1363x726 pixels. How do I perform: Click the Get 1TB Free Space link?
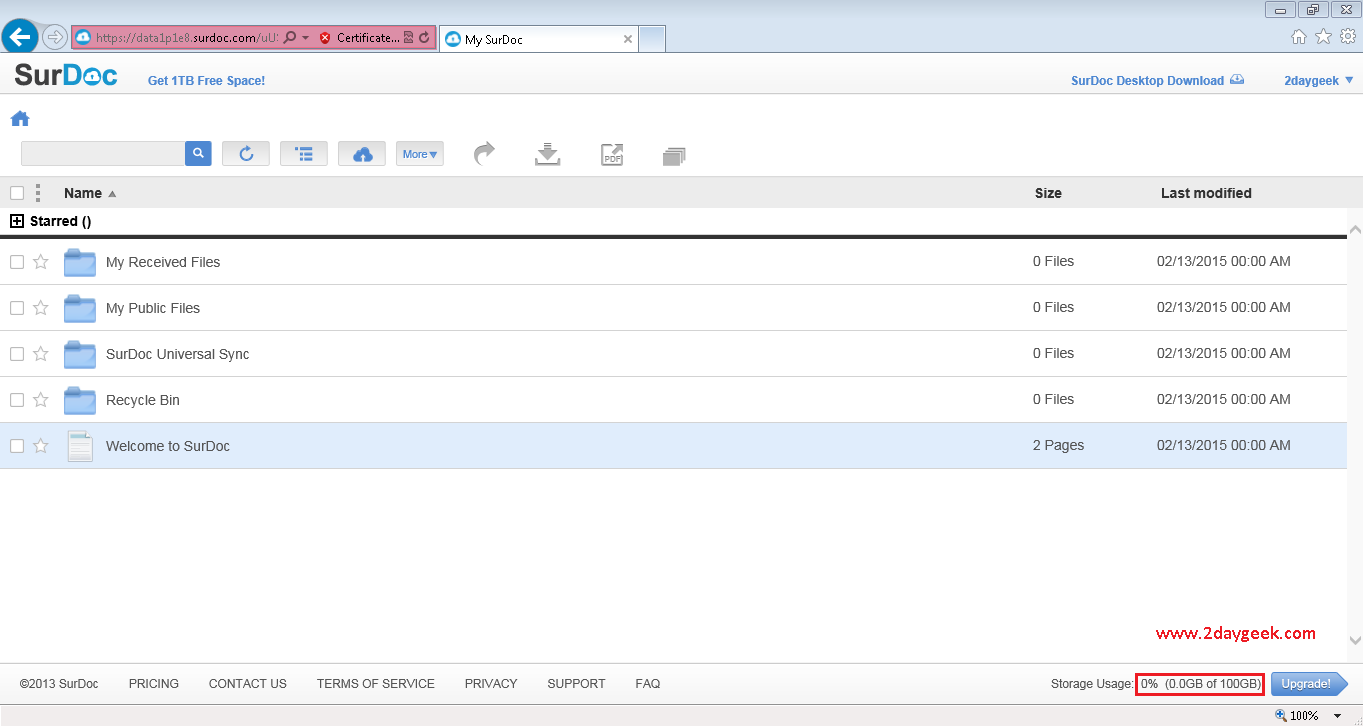(206, 81)
